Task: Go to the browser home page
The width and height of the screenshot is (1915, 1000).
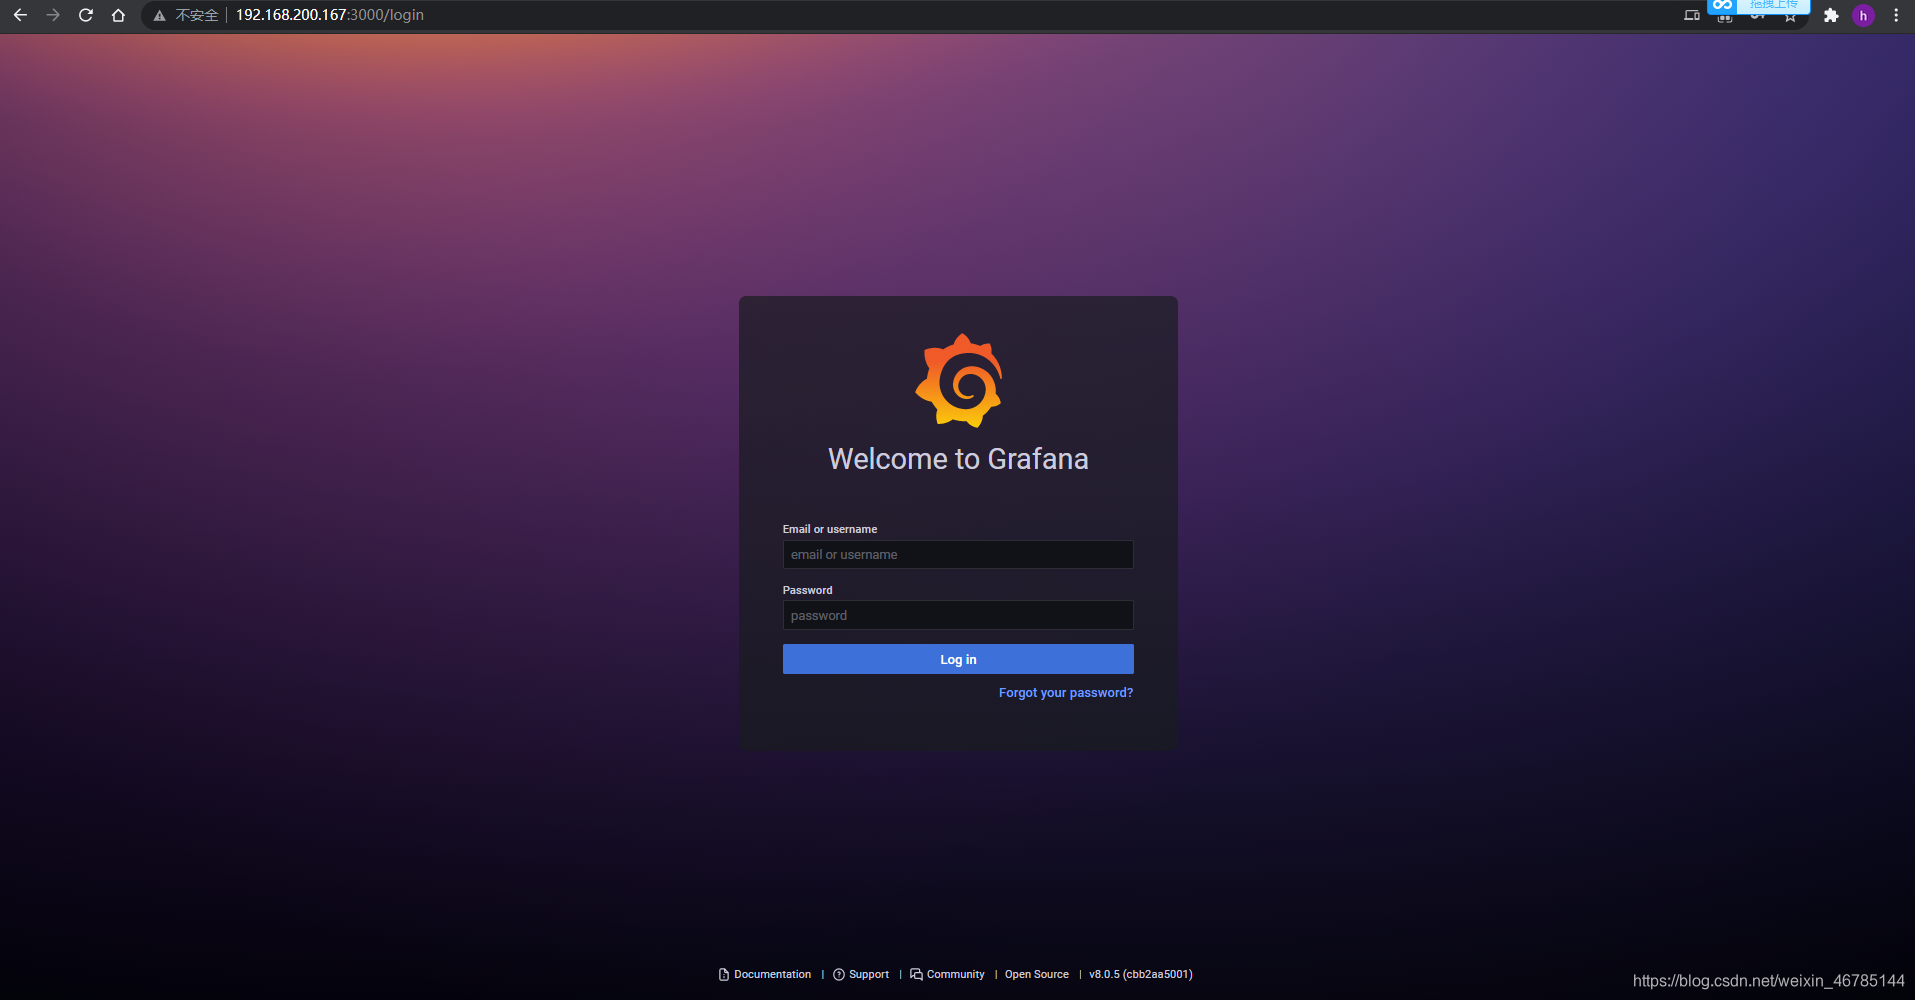Action: coord(118,15)
